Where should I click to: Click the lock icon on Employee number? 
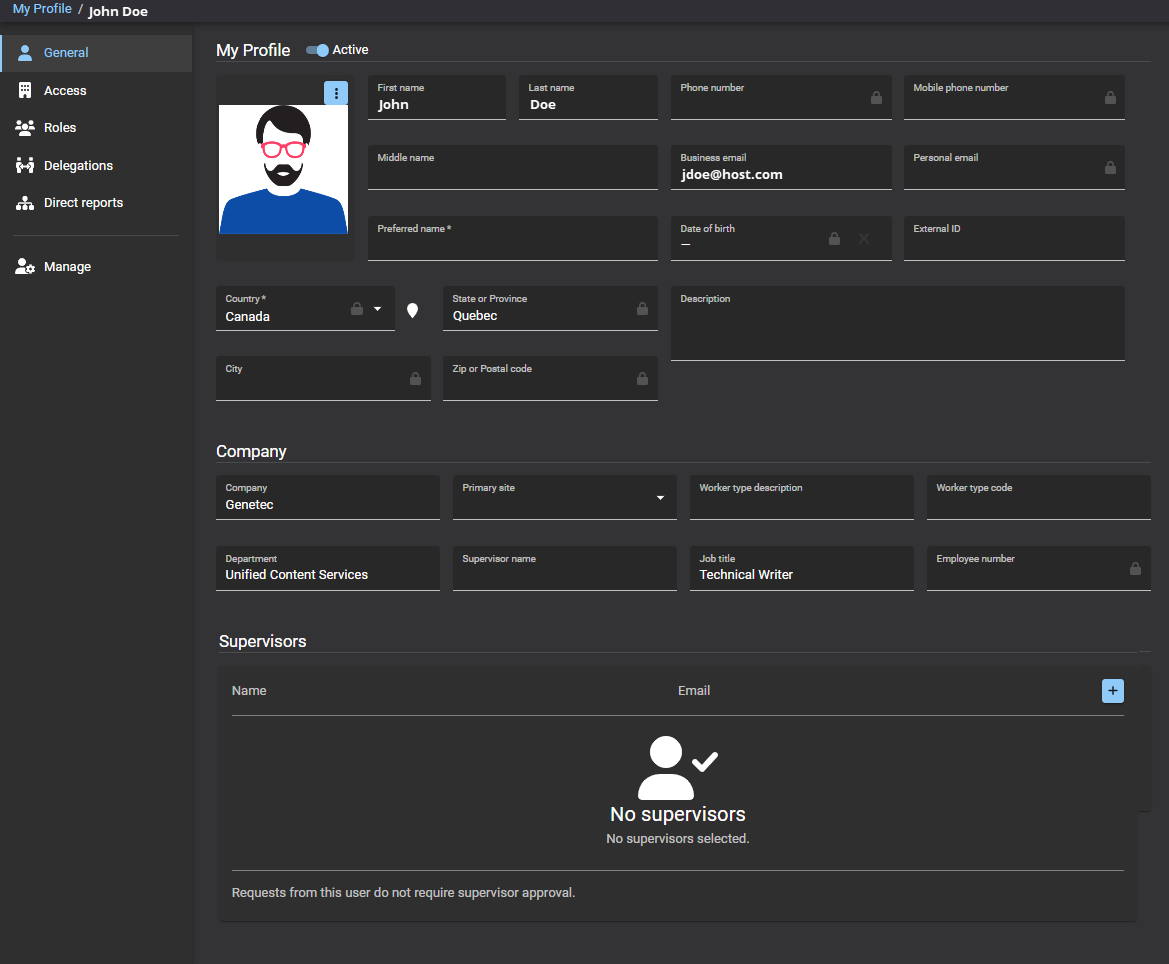1135,568
